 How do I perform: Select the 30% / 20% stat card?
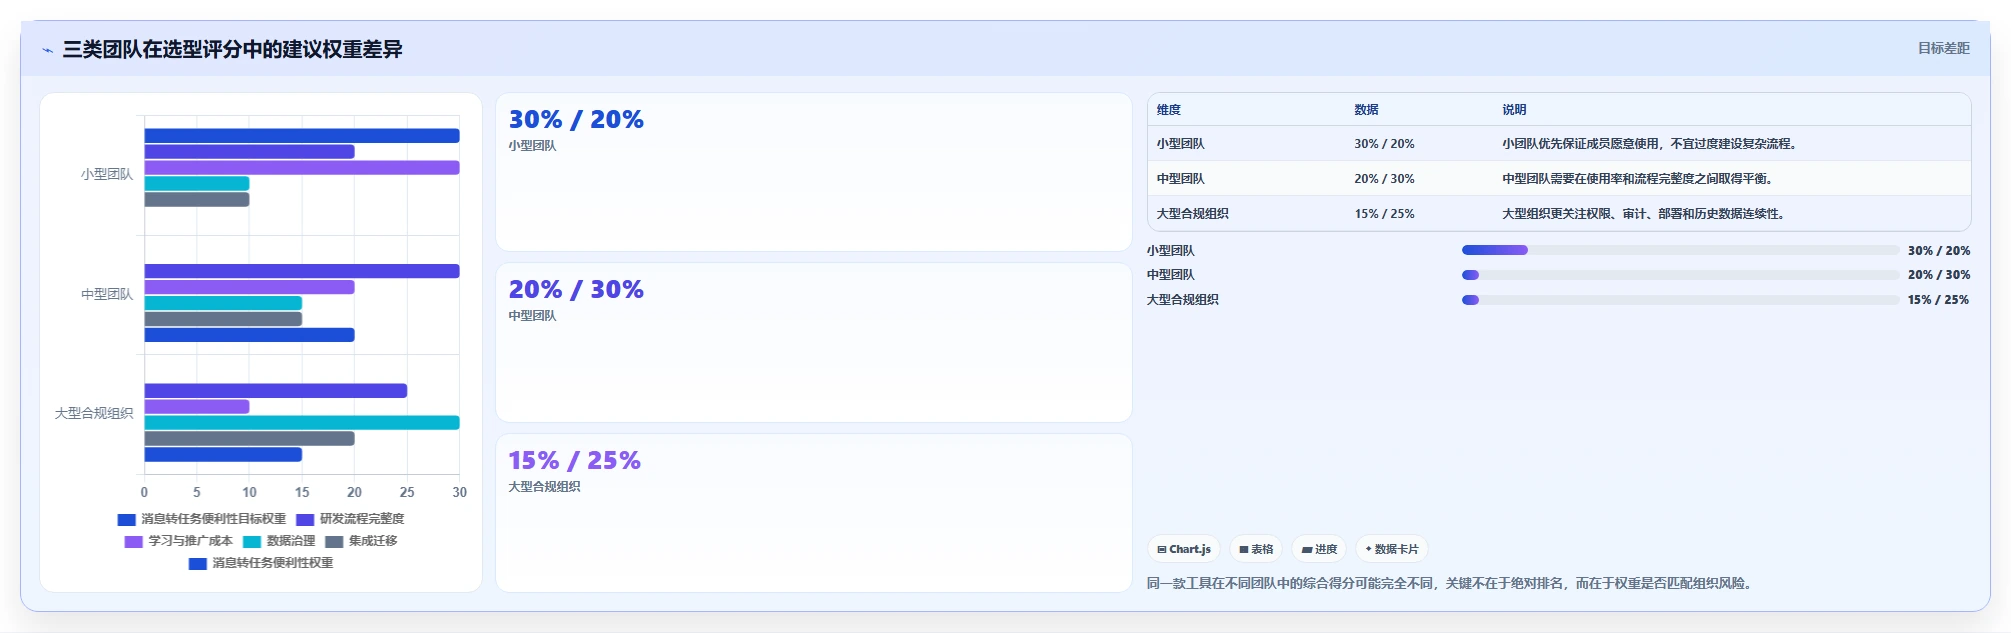click(814, 172)
